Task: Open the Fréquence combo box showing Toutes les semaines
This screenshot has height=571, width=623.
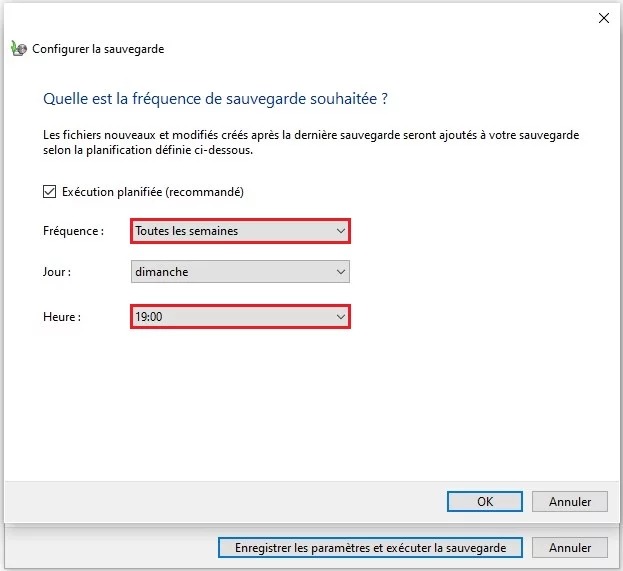Action: (x=230, y=231)
